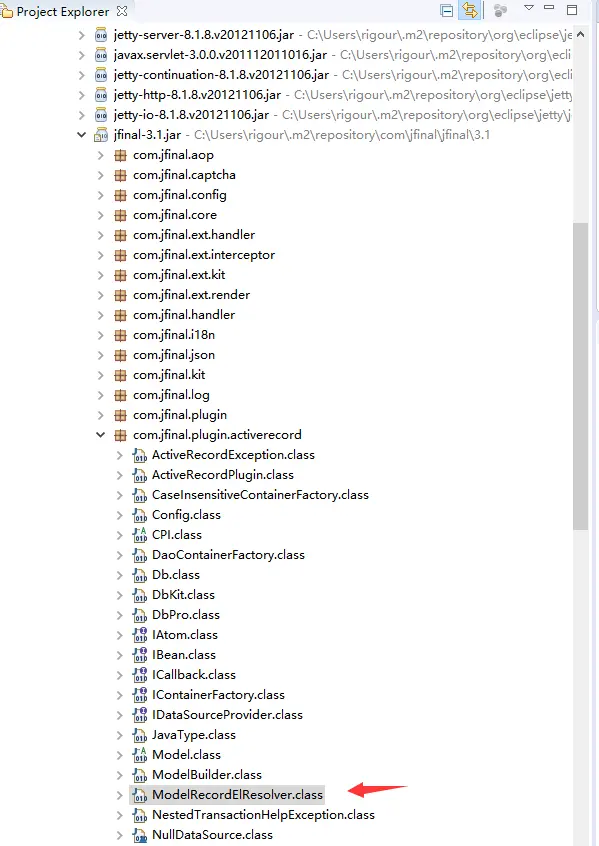Minimize the Project Explorer view
599x846 pixels.
coord(549,8)
